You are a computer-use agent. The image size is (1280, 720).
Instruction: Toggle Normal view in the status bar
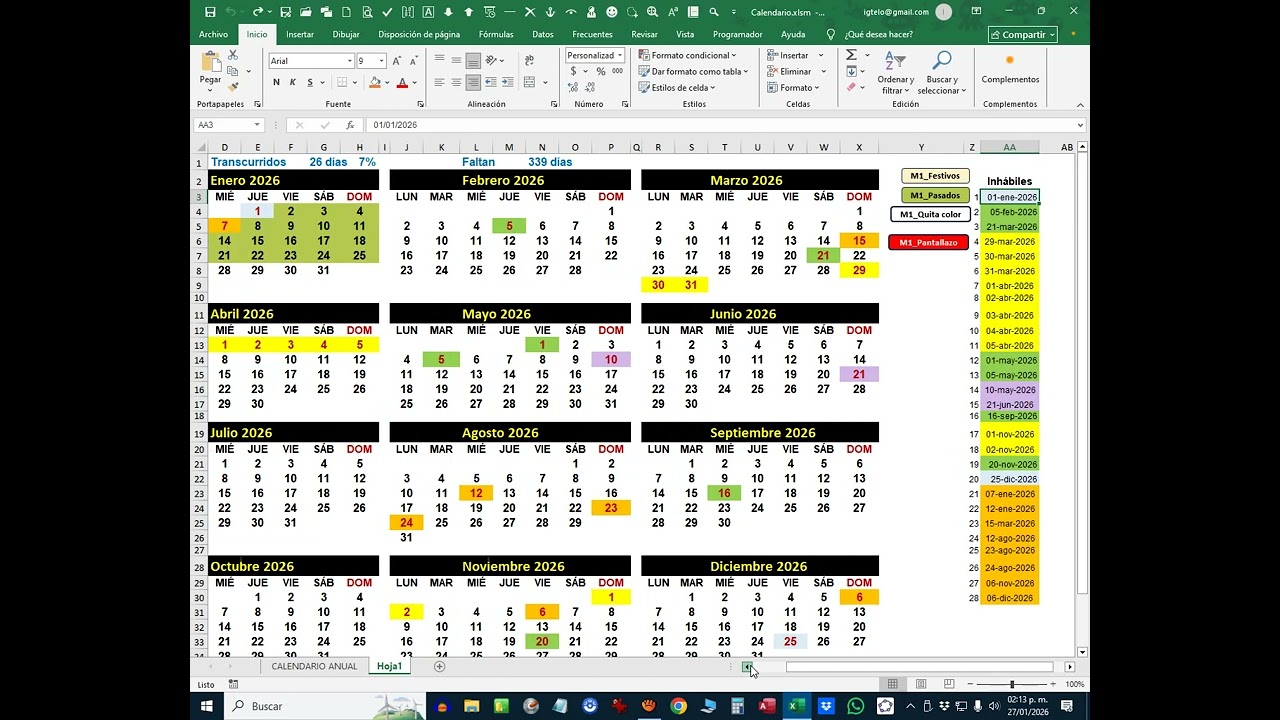(892, 684)
